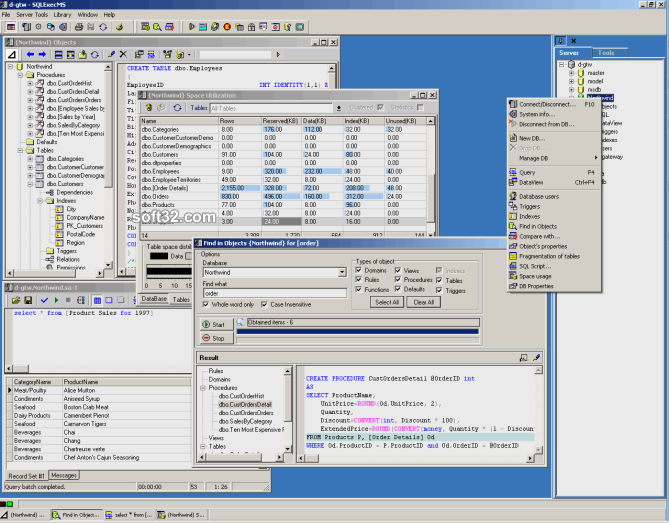Click the green run arrow in query toolbar

coord(56,300)
